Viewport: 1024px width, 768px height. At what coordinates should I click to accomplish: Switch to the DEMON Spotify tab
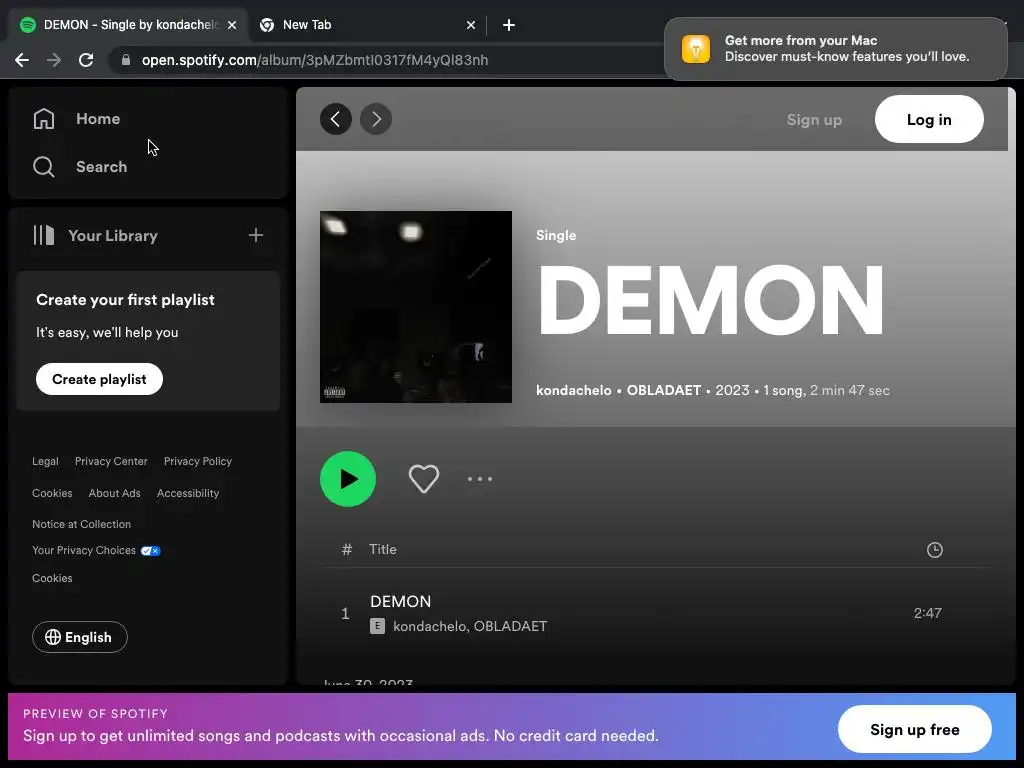pyautogui.click(x=128, y=25)
